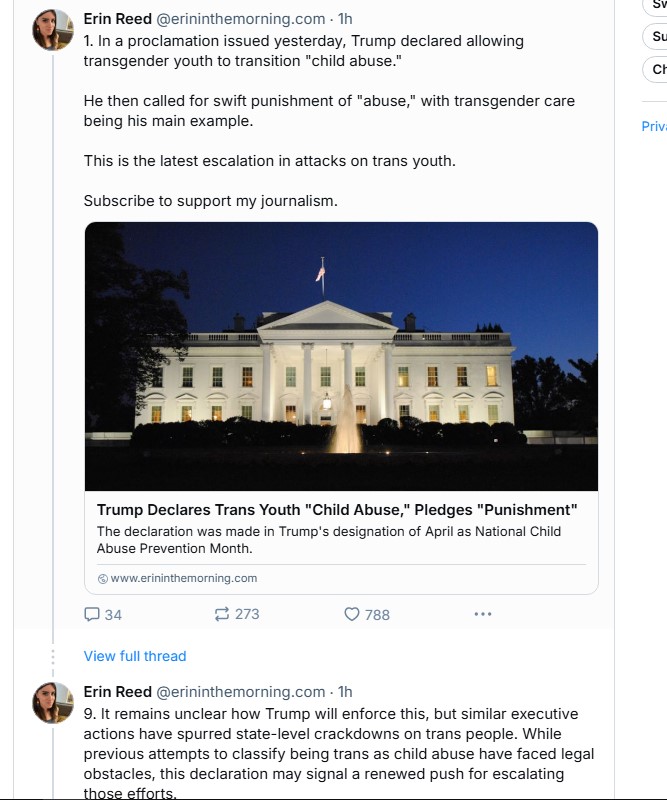Open the Privacy link in the right sidebar

tap(654, 126)
